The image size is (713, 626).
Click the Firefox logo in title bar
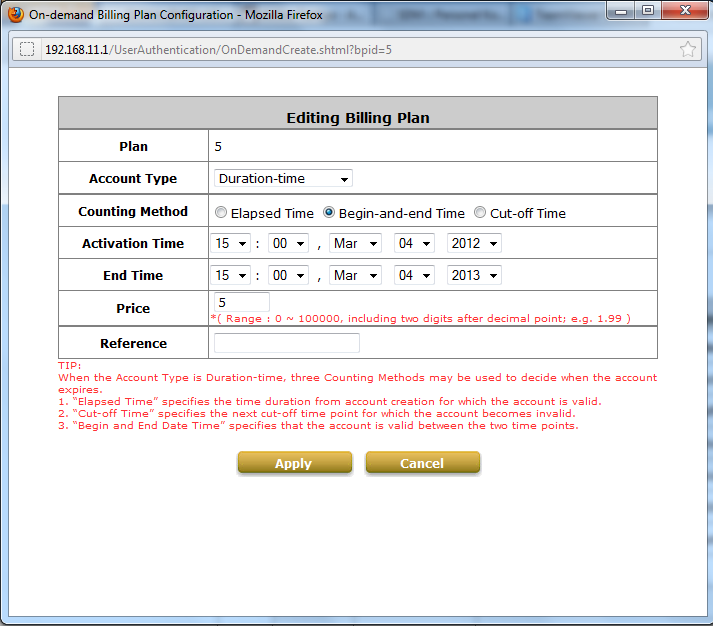(15, 15)
